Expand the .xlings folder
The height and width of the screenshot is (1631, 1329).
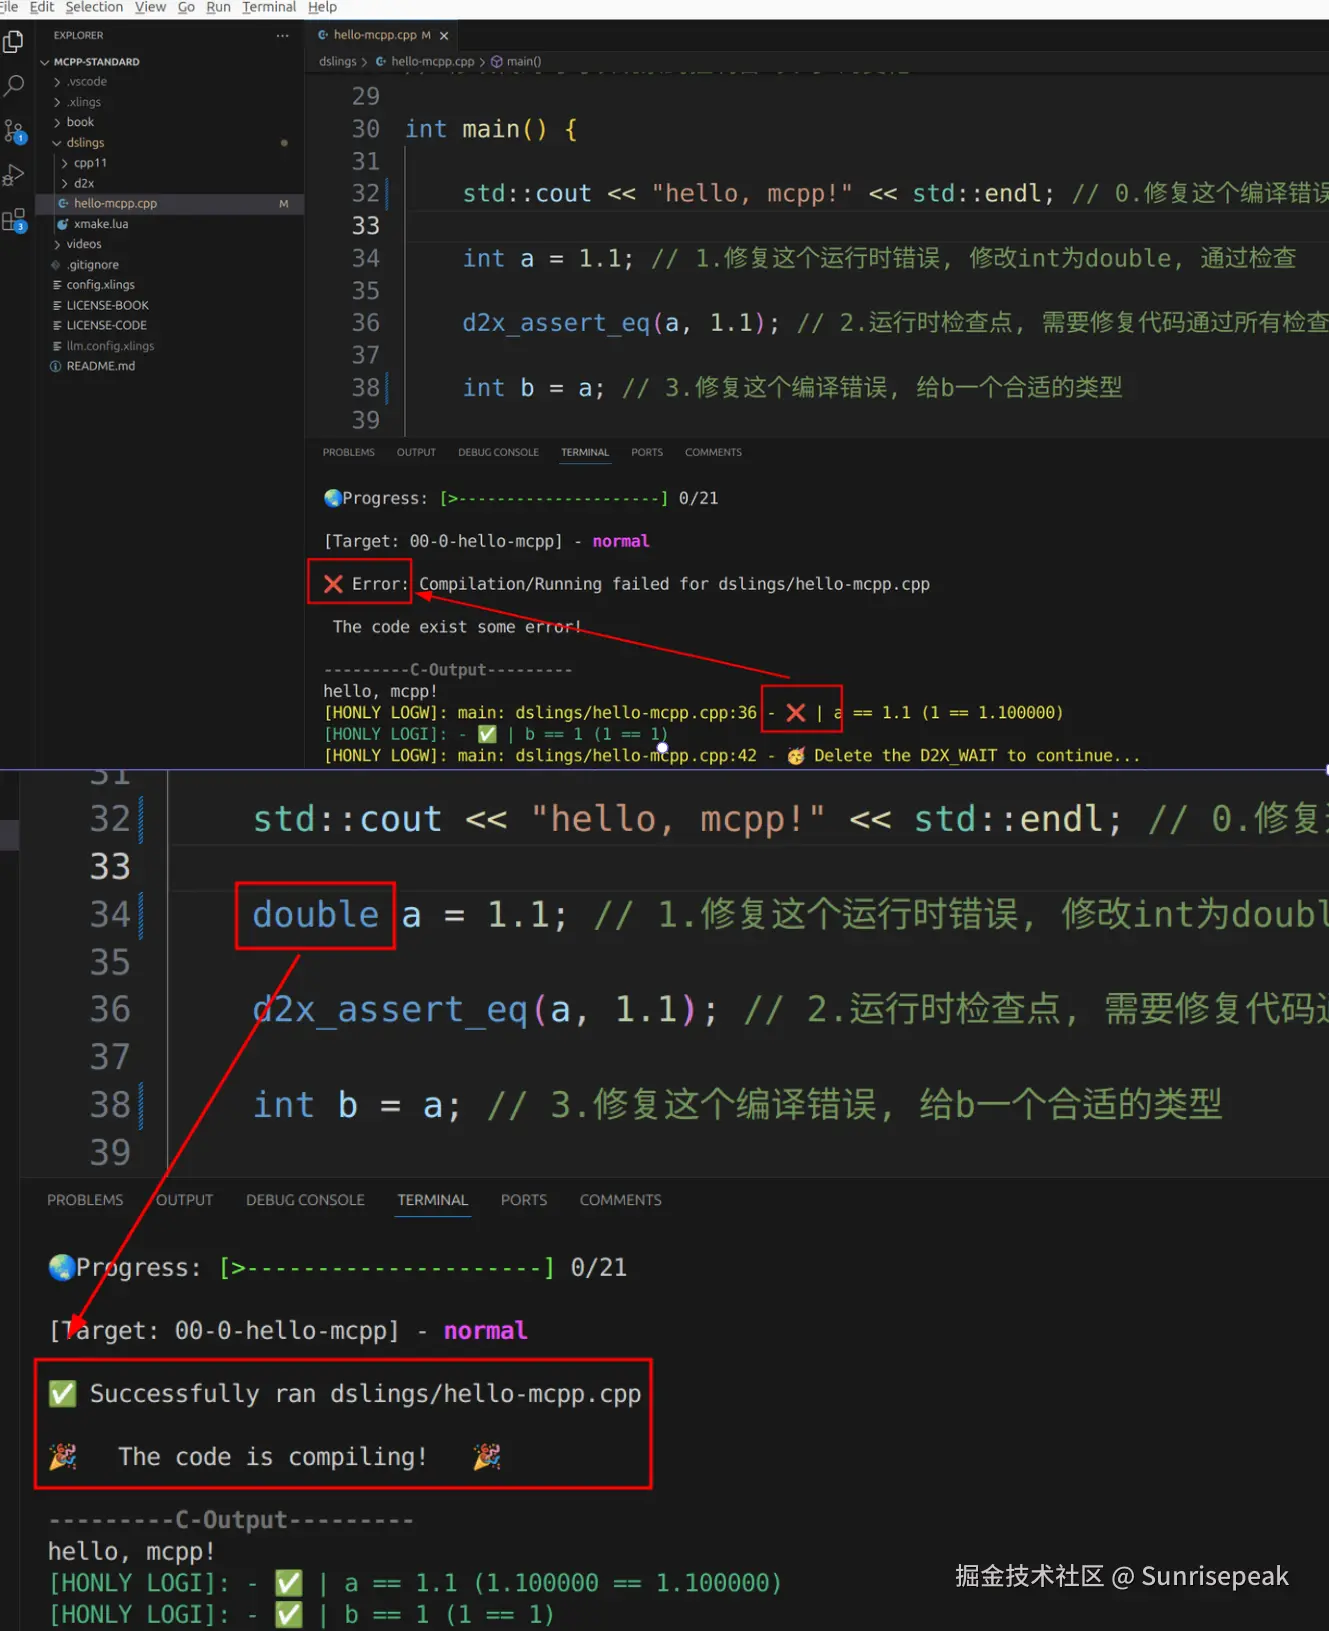point(57,102)
